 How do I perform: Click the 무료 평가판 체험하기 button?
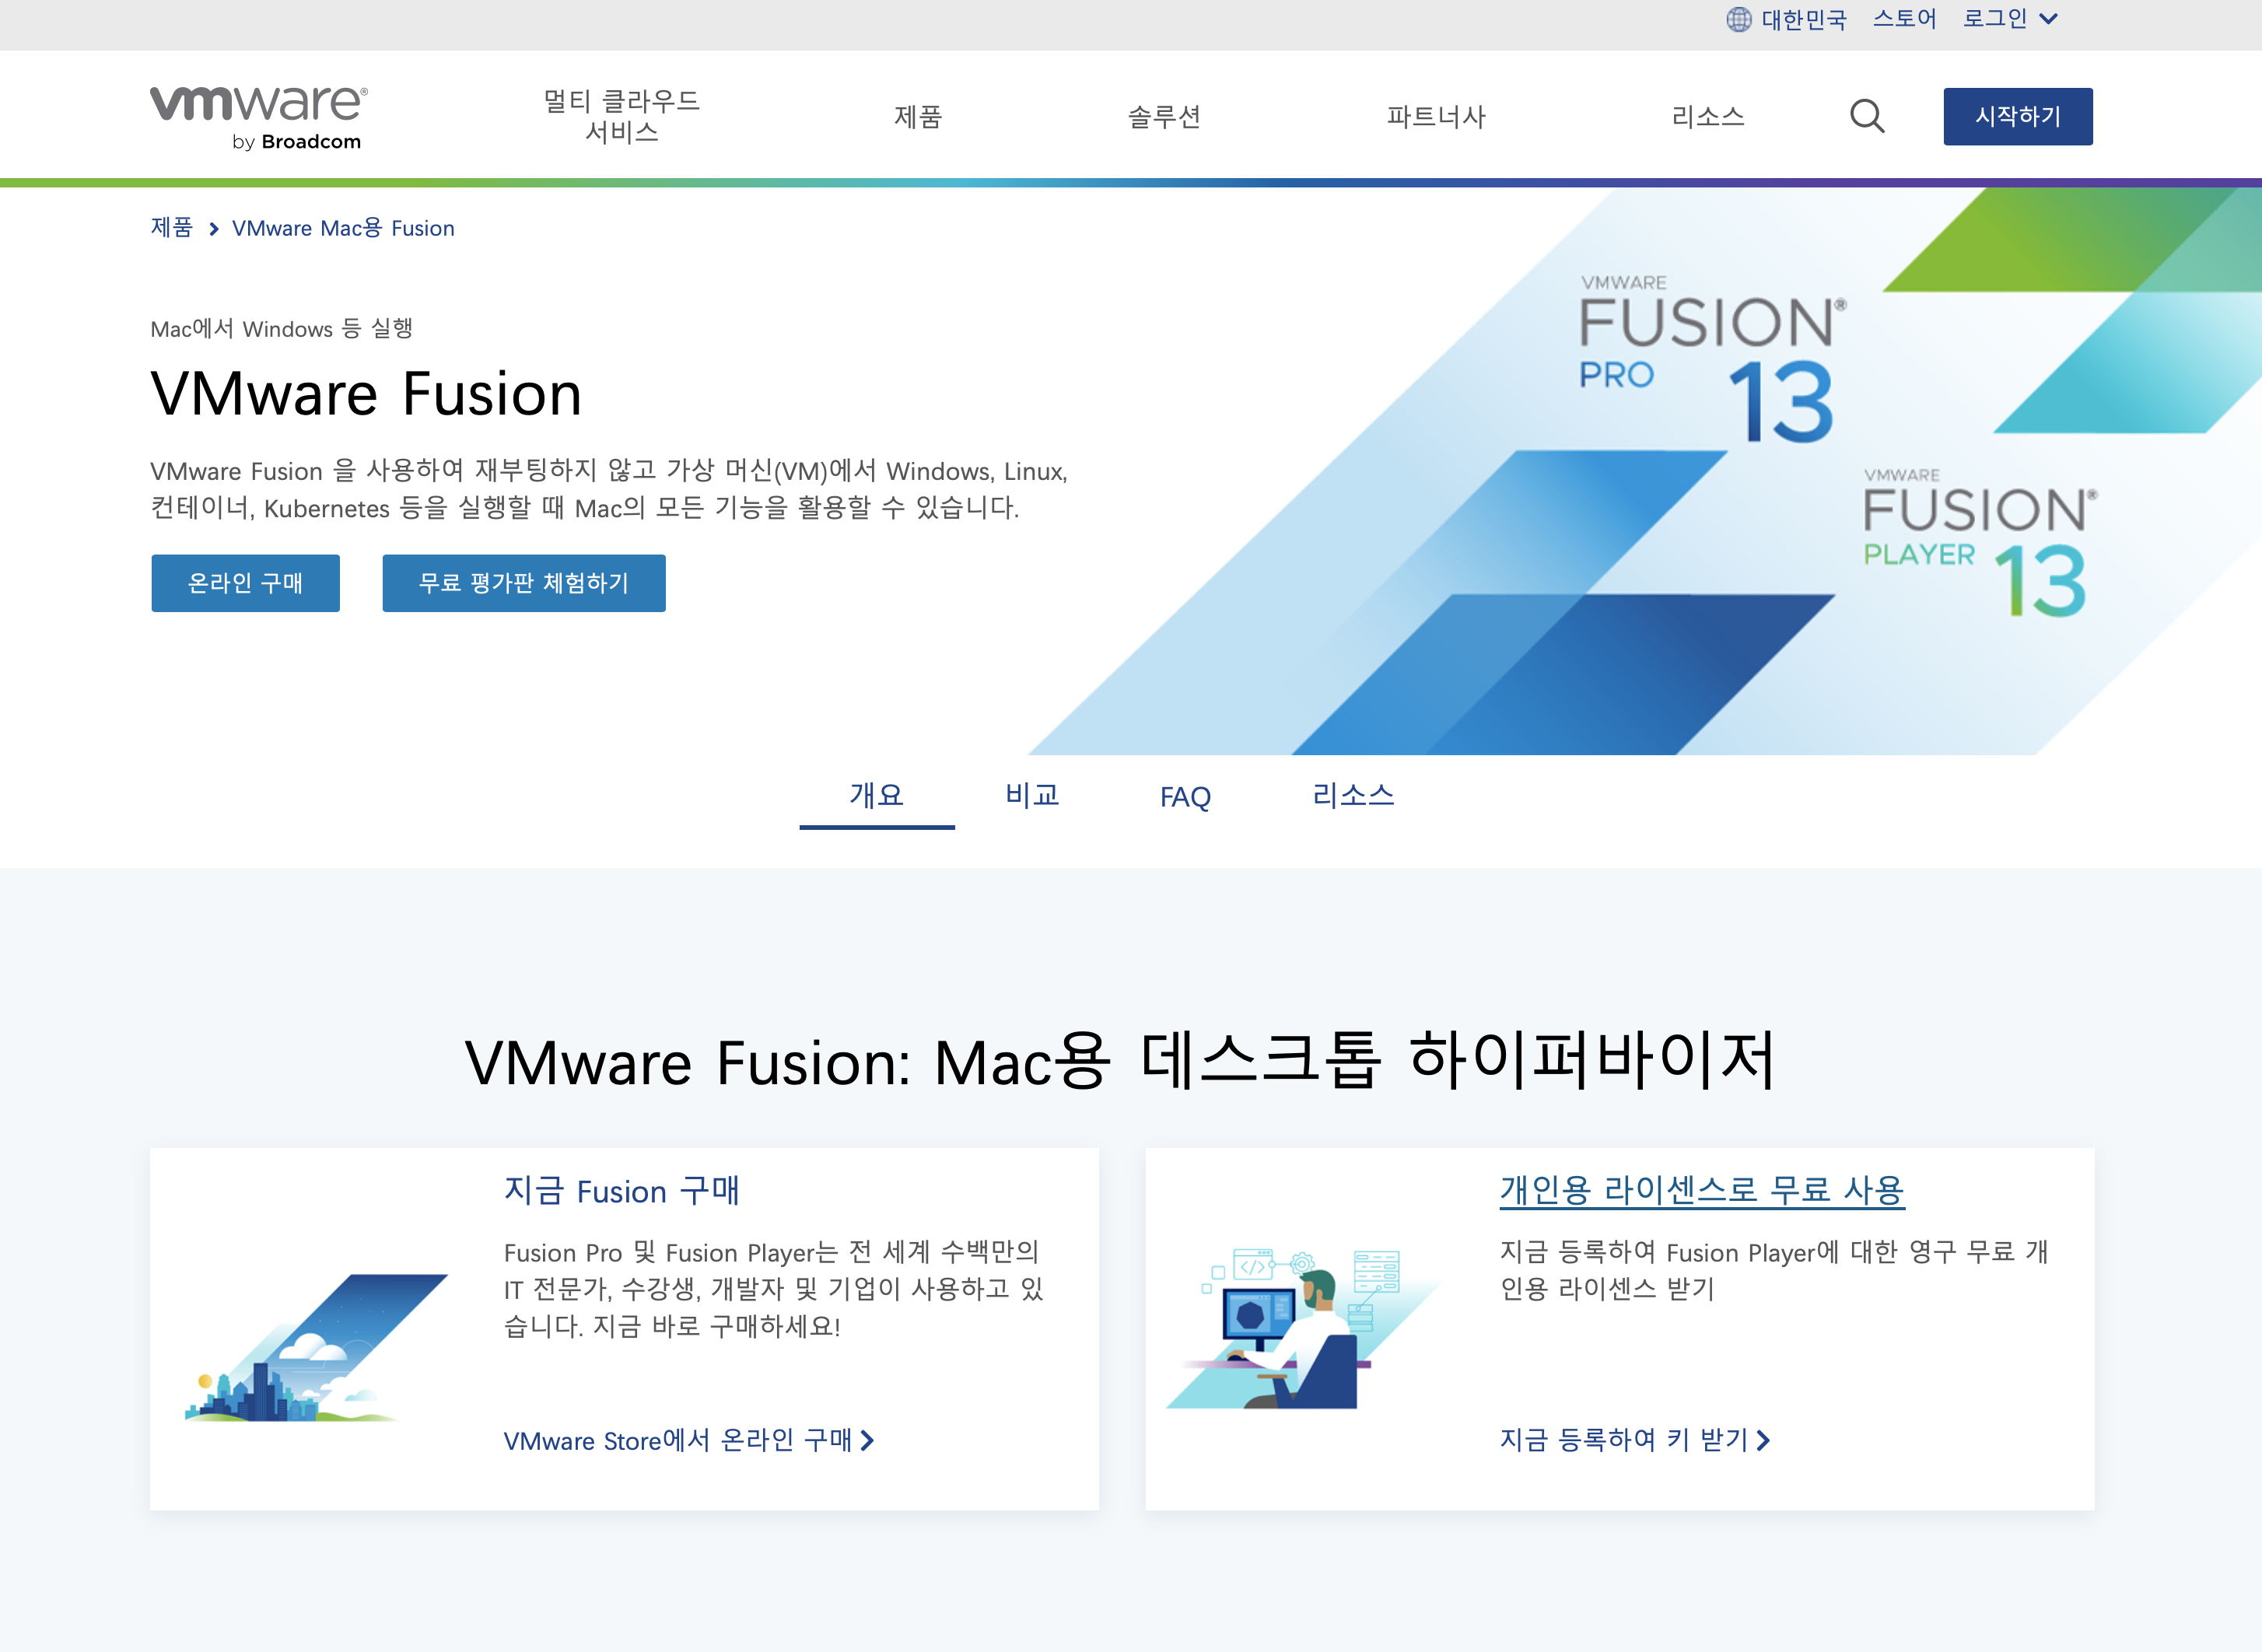(523, 583)
